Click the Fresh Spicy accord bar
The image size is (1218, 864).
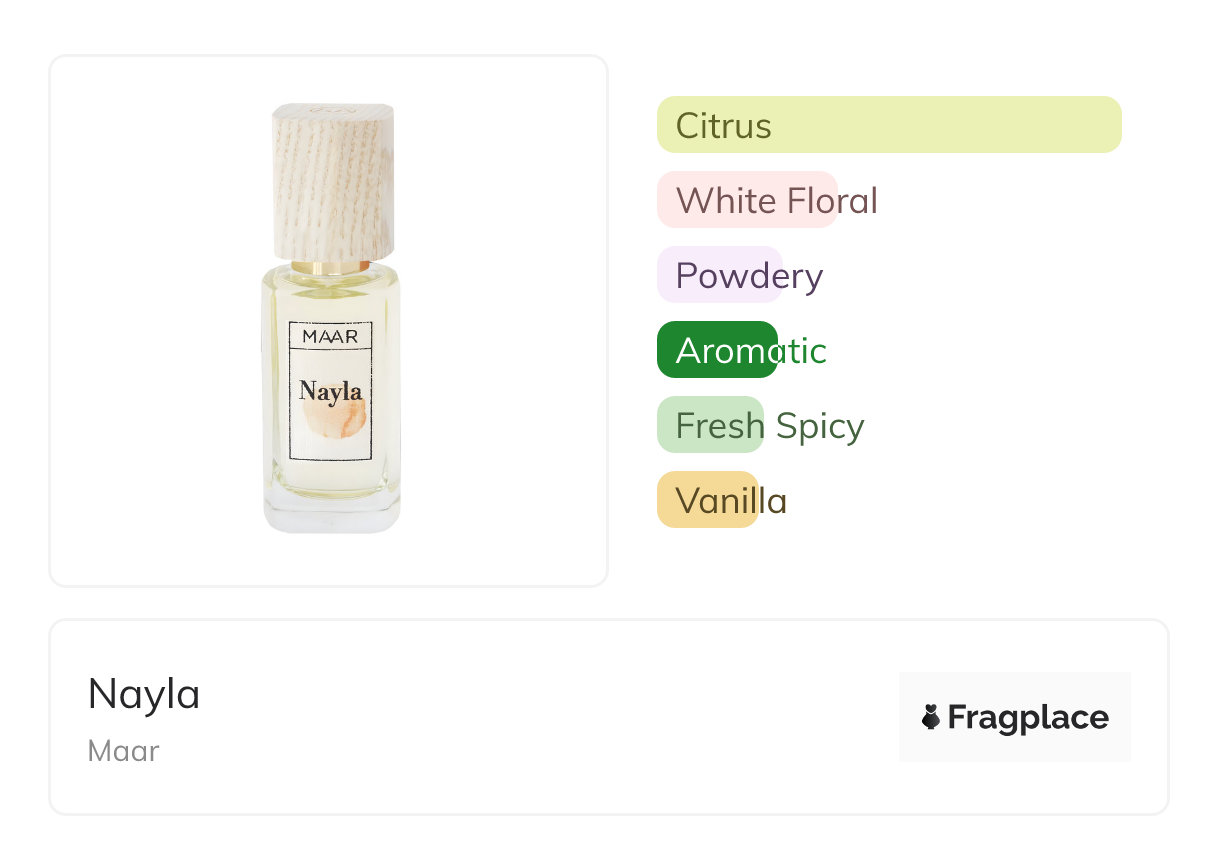point(710,425)
